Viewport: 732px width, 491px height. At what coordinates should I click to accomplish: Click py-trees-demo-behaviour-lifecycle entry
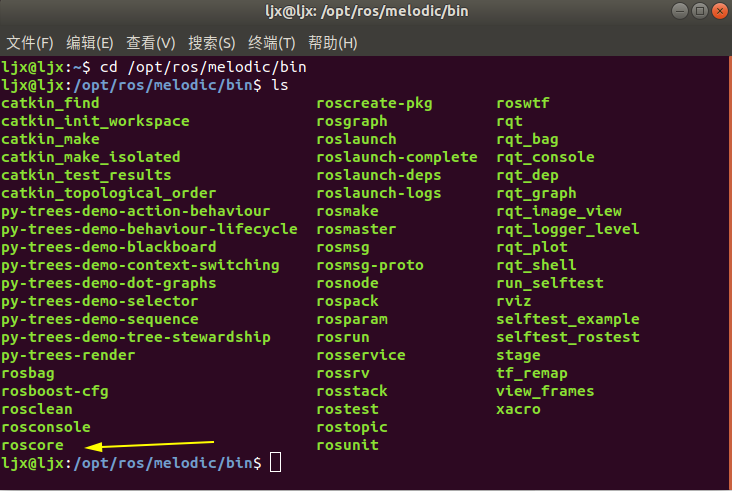(x=149, y=229)
